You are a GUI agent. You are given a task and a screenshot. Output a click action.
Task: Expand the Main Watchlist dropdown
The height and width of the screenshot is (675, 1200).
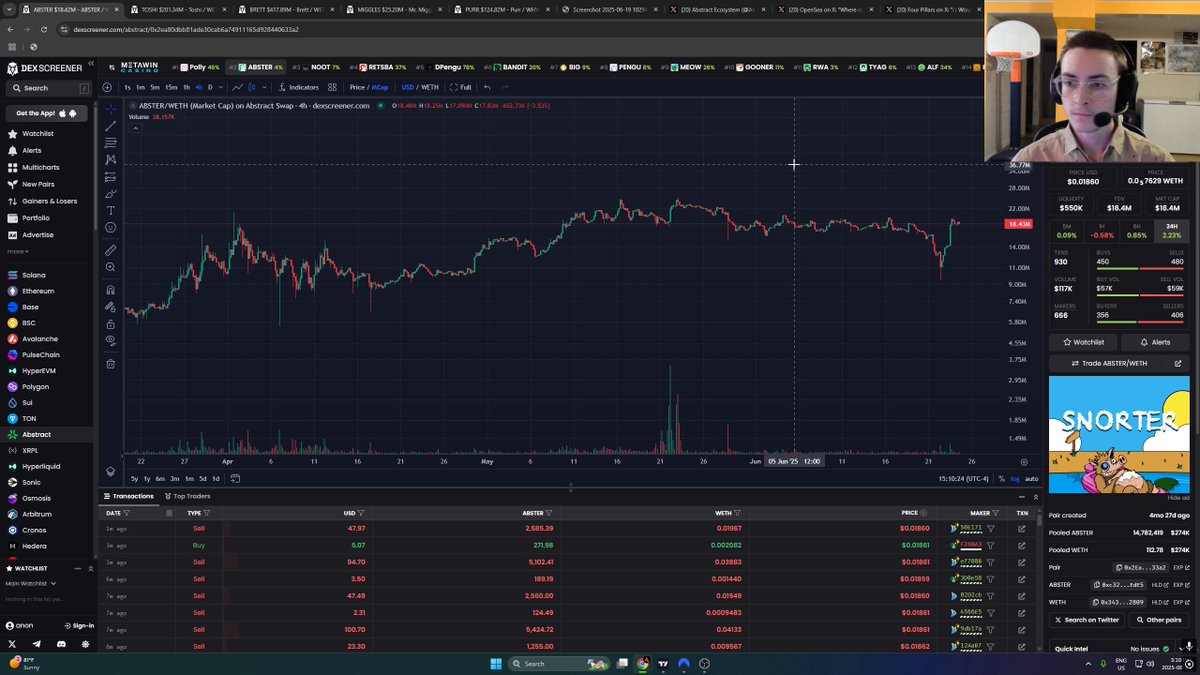(x=29, y=583)
